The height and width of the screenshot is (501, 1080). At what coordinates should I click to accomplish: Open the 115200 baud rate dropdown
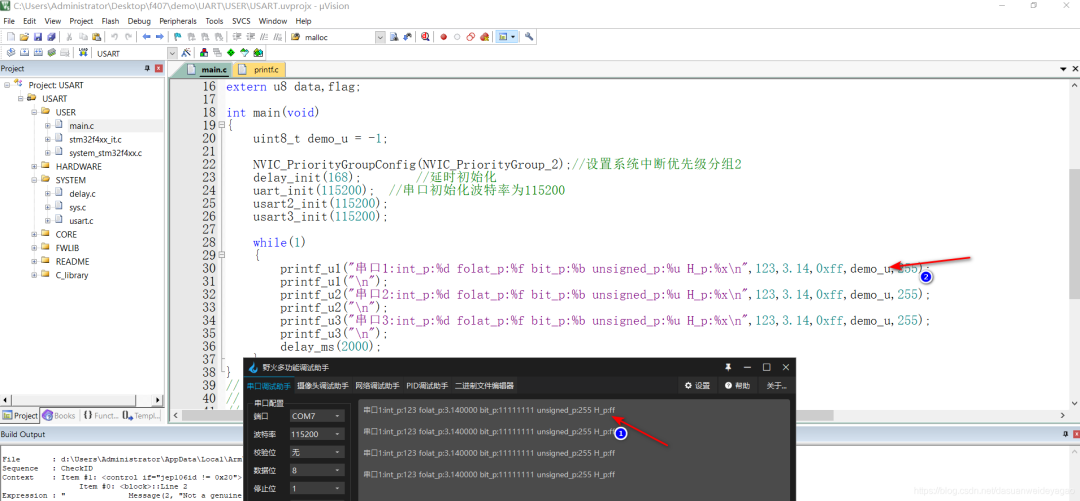pyautogui.click(x=317, y=434)
